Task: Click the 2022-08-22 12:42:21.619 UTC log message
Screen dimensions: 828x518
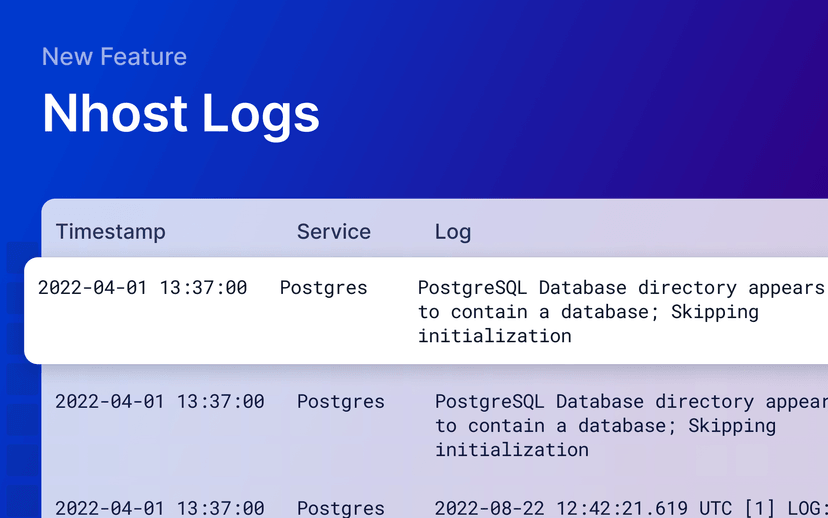Action: [x=631, y=508]
